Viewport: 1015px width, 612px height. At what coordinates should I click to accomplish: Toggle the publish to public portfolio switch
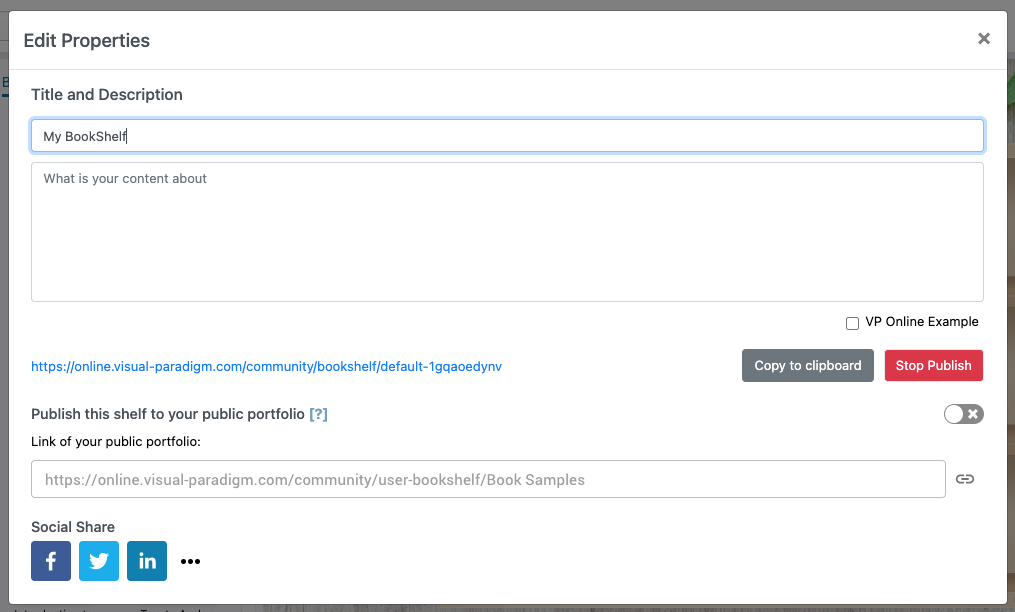[963, 414]
